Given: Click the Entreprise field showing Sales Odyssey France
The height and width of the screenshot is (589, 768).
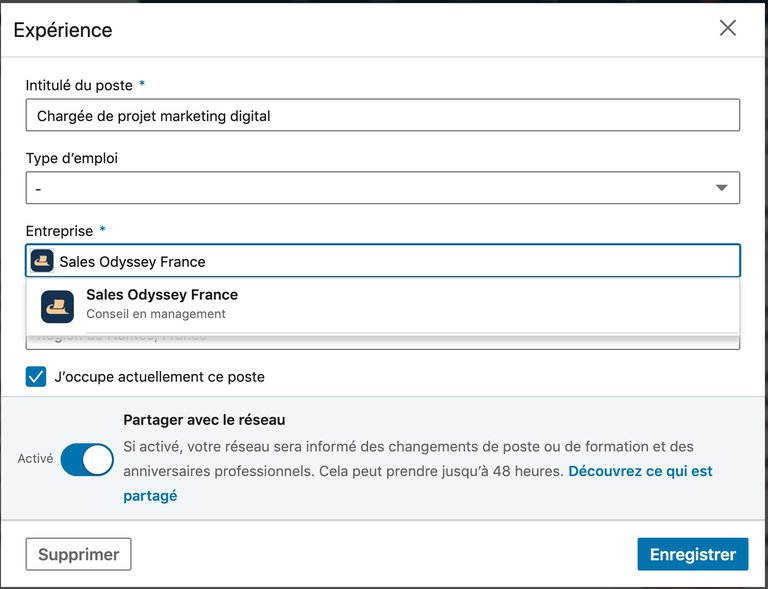Looking at the screenshot, I should 383,260.
